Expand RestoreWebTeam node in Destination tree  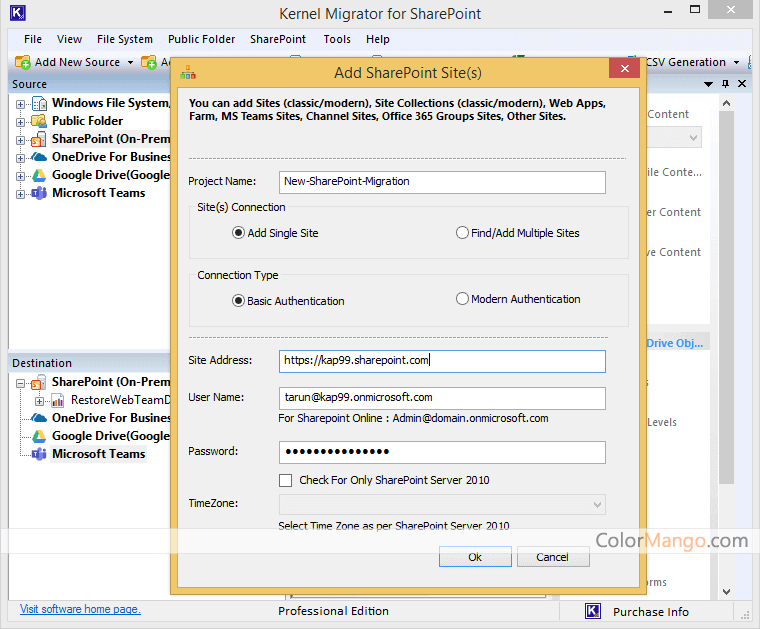coord(41,400)
